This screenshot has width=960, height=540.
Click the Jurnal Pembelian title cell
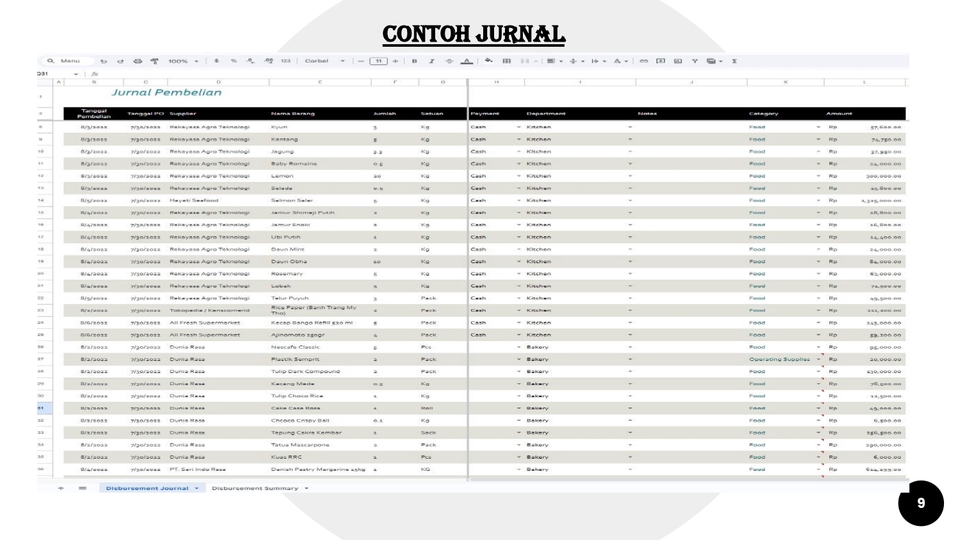[166, 92]
